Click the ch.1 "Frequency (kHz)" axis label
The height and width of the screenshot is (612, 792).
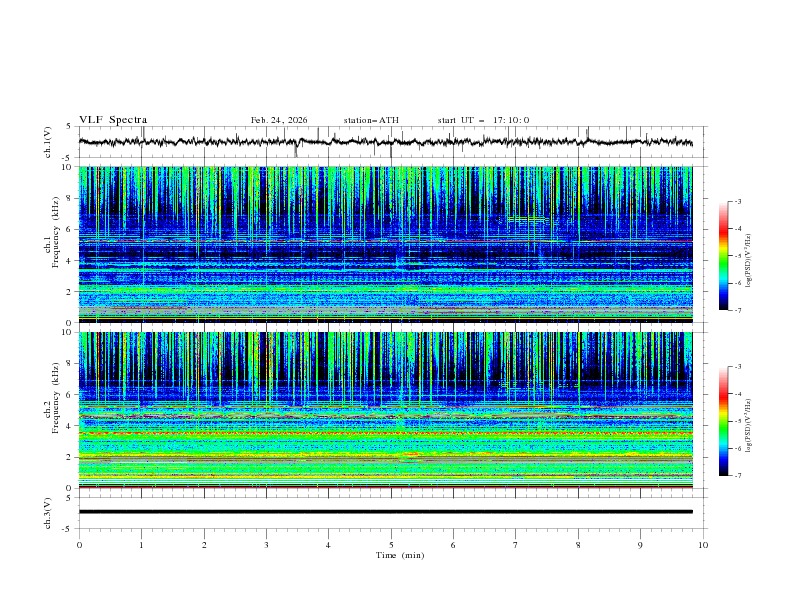55,233
